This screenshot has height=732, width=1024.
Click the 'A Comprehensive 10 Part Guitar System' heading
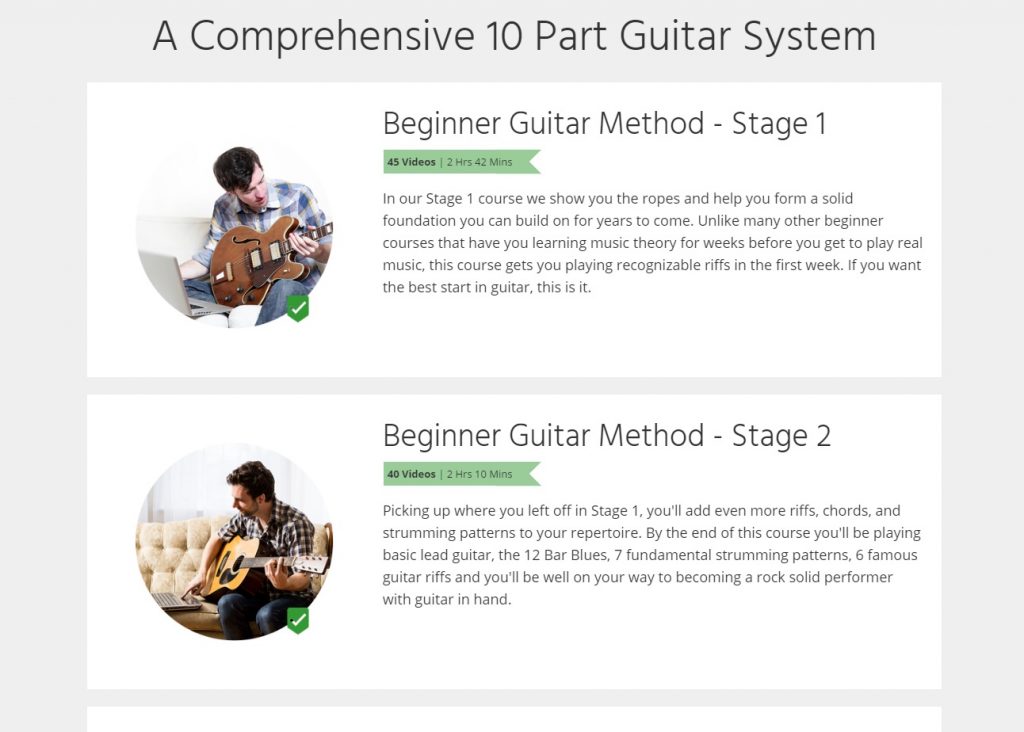[x=514, y=36]
